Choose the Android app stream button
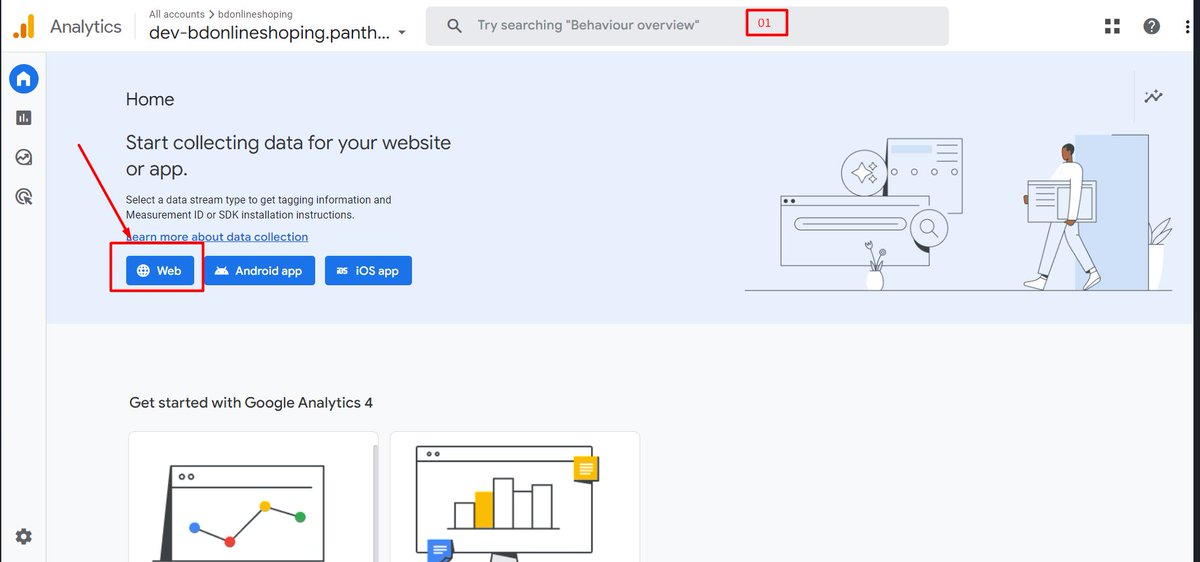This screenshot has height=562, width=1200. tap(260, 271)
